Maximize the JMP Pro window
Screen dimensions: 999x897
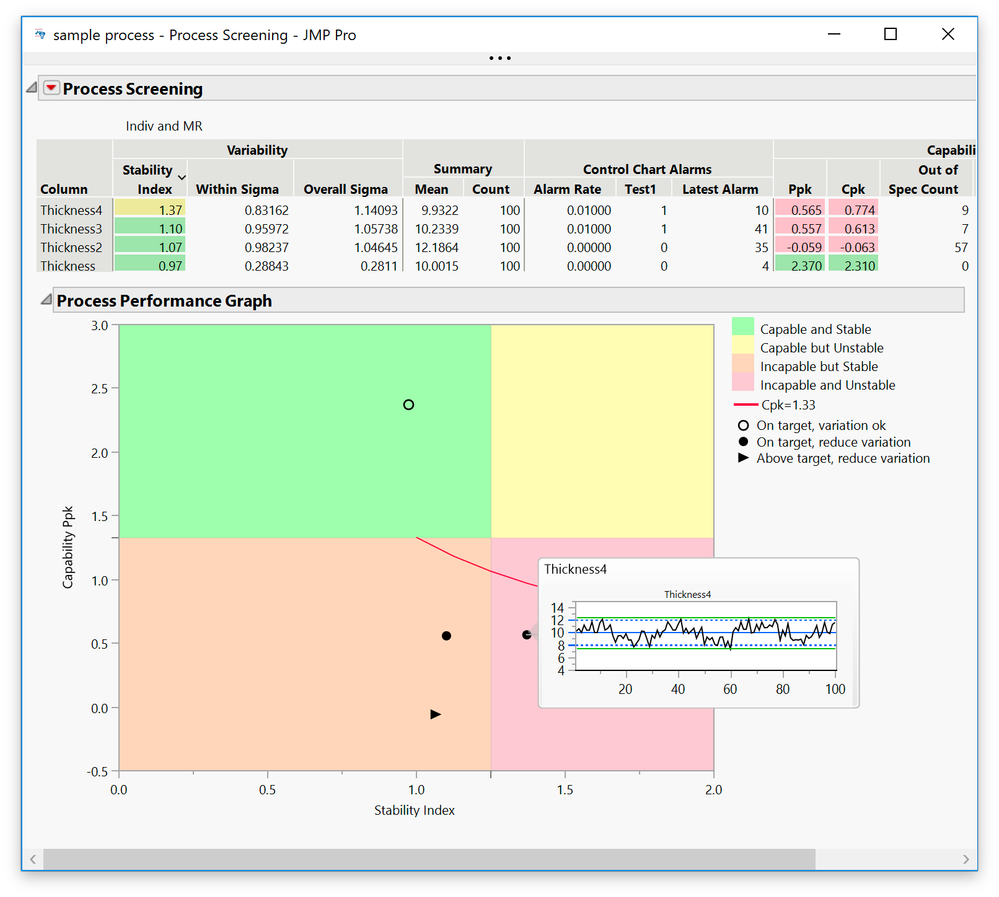tap(891, 34)
